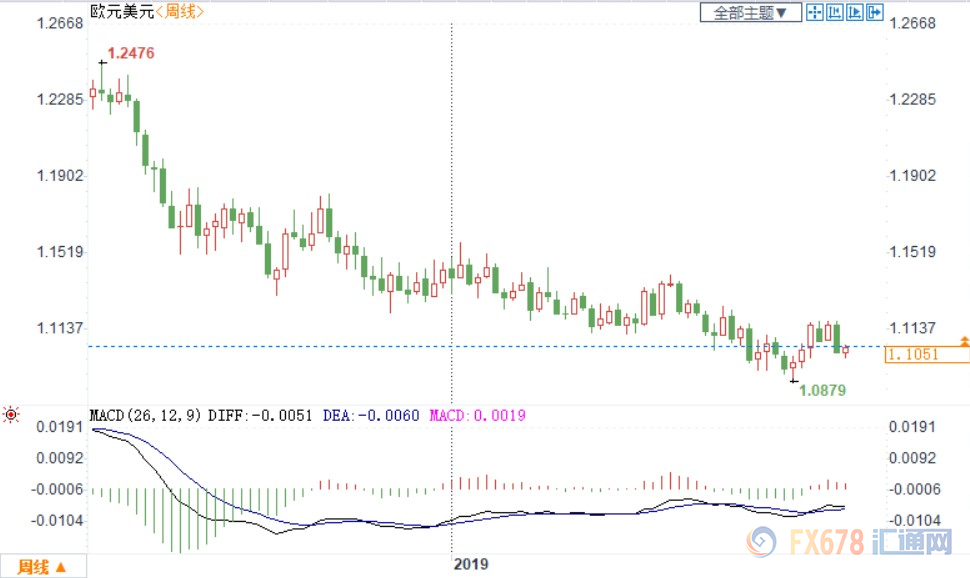Click the left axis 1.2285 price label
The image size is (970, 578).
pyautogui.click(x=59, y=100)
